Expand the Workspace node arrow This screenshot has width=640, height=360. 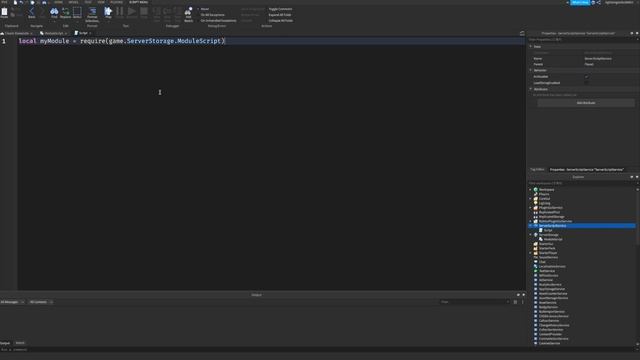pos(531,190)
